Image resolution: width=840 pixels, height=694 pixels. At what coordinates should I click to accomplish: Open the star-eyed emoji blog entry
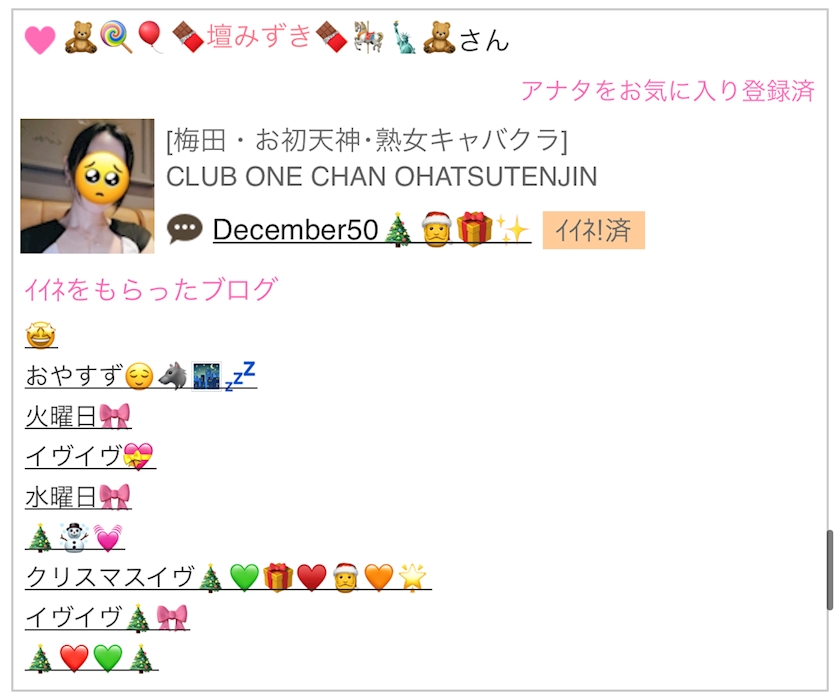[41, 336]
